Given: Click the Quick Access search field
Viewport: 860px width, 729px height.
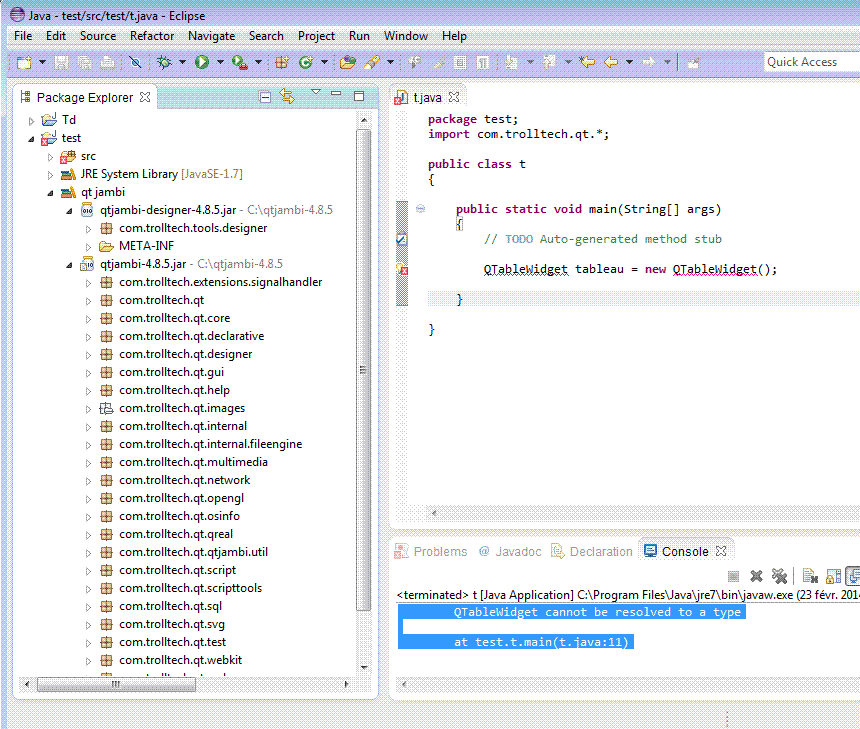Looking at the screenshot, I should [812, 62].
